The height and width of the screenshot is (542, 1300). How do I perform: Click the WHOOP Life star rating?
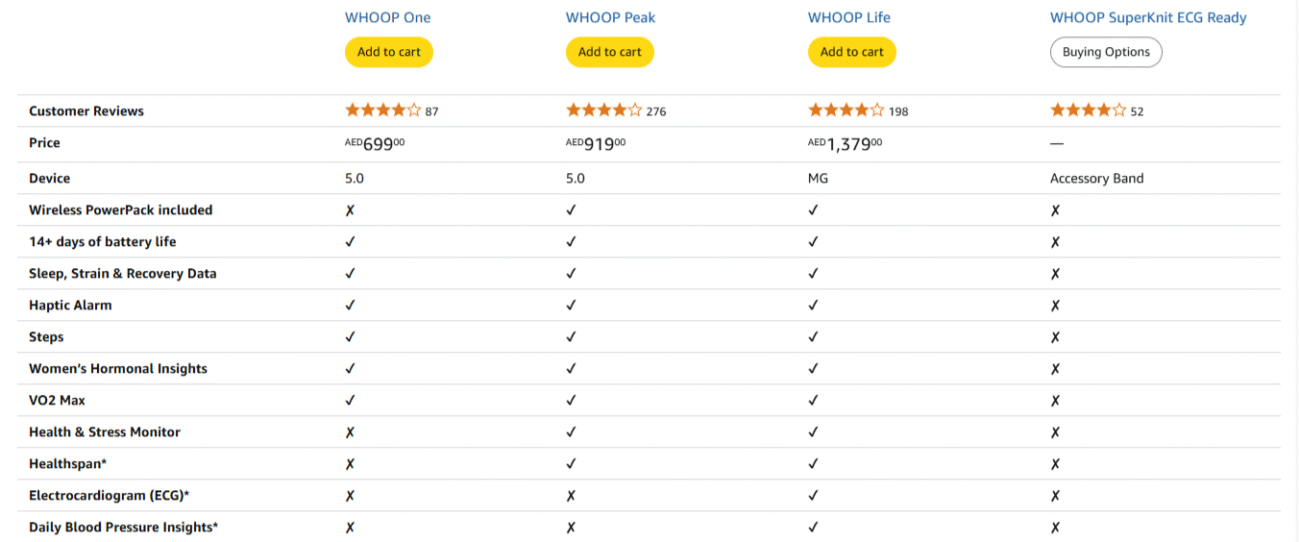coord(846,111)
